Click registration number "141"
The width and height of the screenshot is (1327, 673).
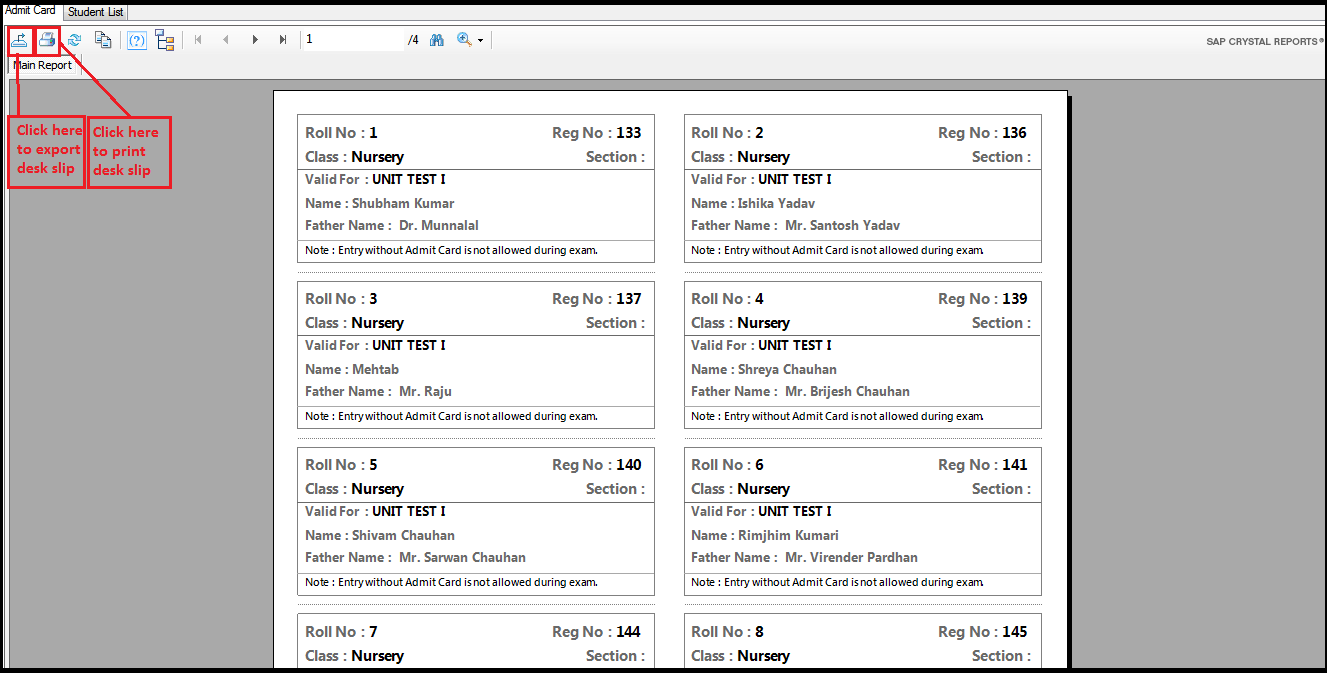tap(1015, 465)
